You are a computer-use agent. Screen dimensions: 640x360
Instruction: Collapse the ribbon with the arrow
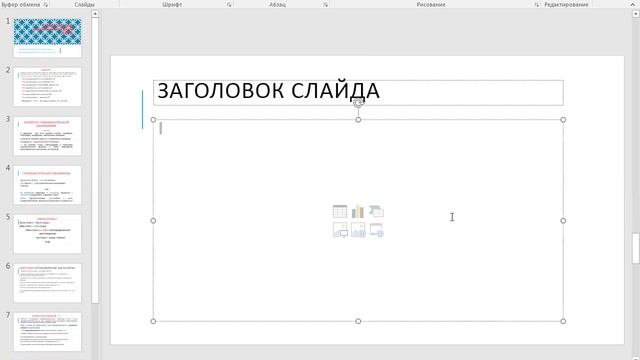click(x=633, y=4)
